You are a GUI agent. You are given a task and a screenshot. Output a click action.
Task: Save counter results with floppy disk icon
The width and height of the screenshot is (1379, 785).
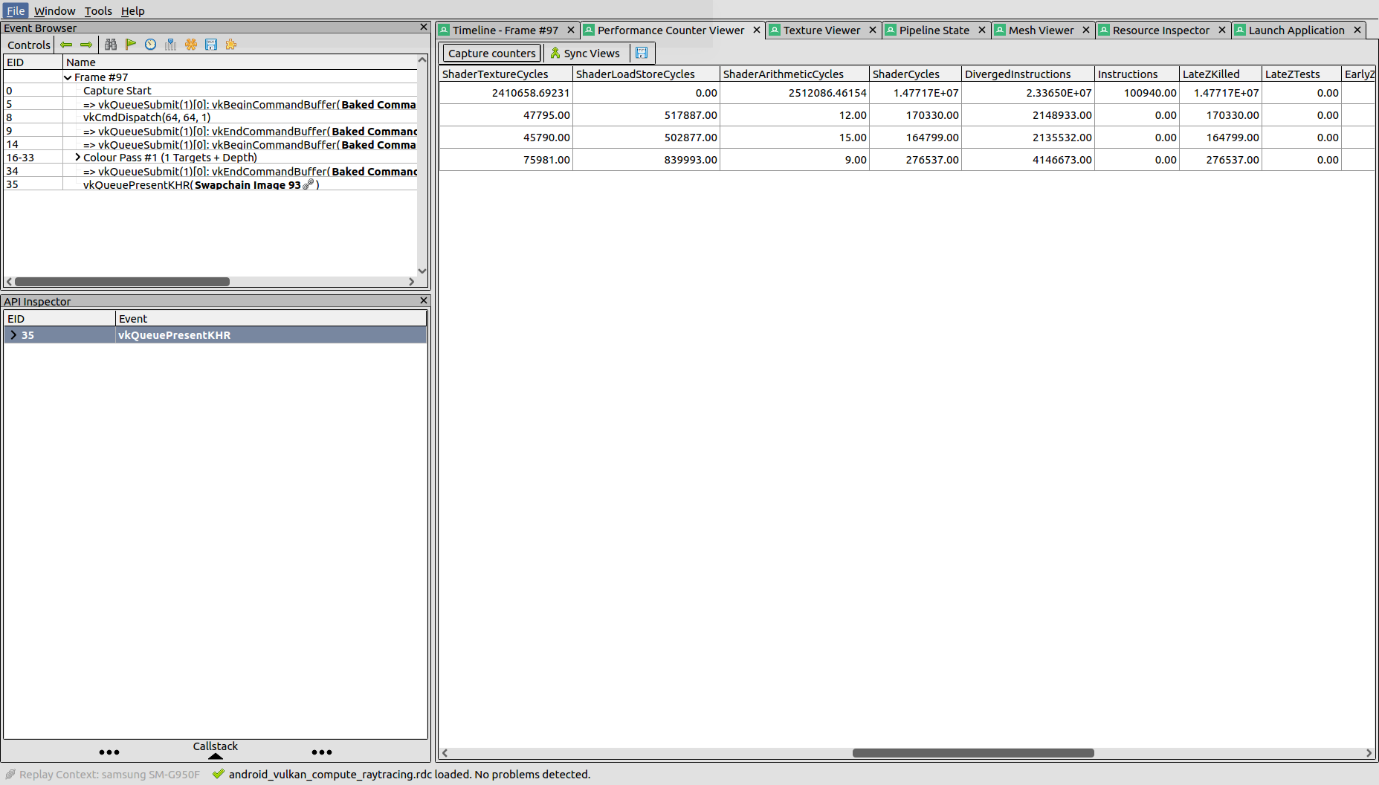[642, 53]
